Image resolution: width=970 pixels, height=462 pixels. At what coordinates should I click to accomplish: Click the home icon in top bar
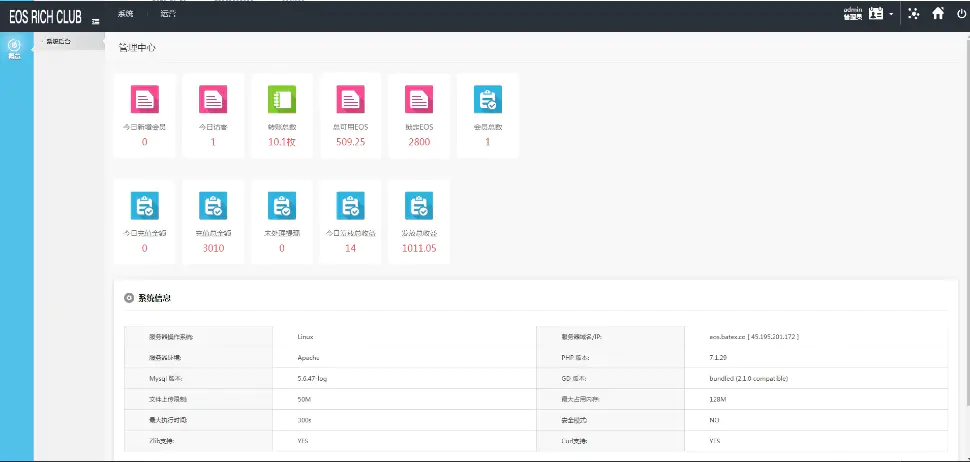coord(937,14)
